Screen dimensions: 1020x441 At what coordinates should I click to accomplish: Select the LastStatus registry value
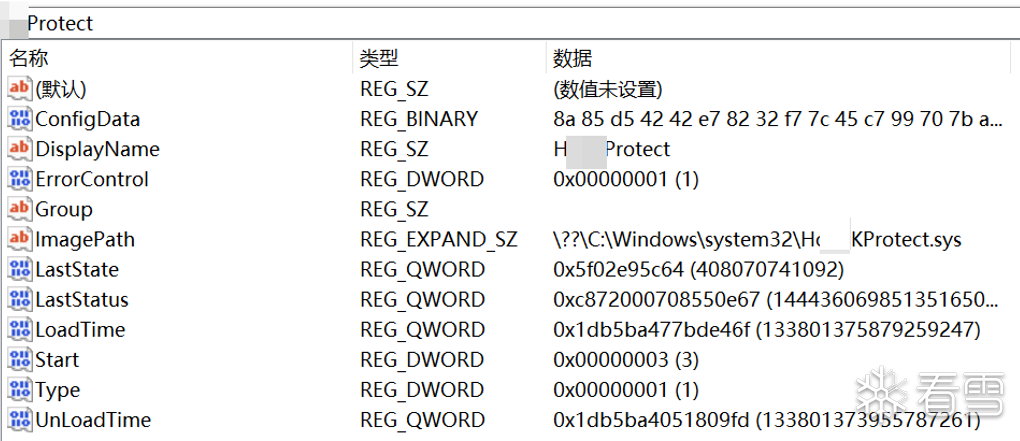pos(82,299)
